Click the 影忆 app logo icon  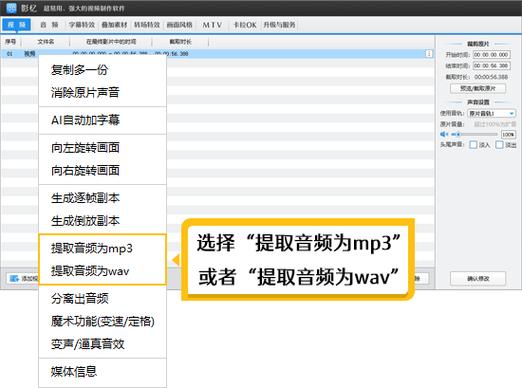(x=11, y=8)
